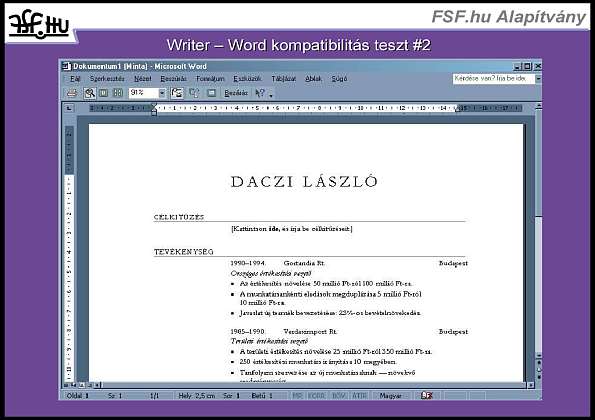This screenshot has height=420, width=595.
Task: Click the Shrink to Fit icon
Action: point(195,93)
